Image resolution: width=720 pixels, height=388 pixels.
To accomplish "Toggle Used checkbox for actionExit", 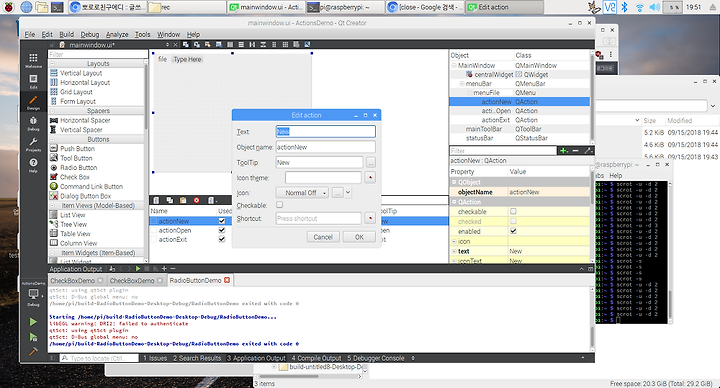I will [222, 239].
